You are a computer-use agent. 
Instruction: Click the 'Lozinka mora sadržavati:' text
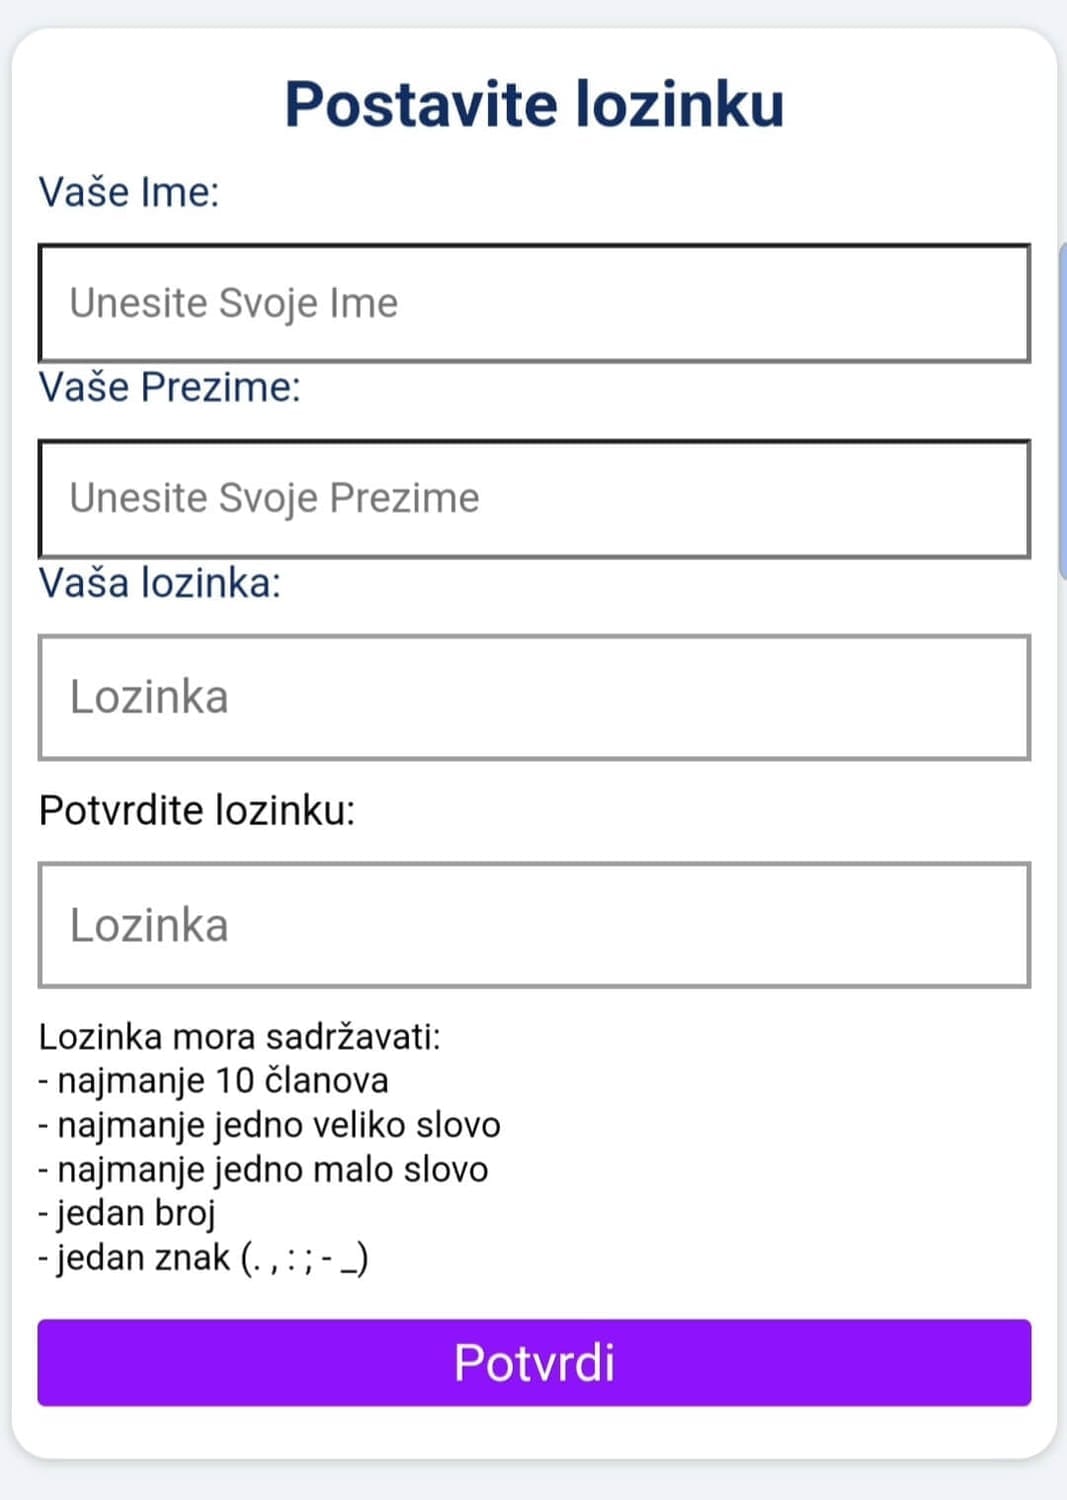[x=239, y=1037]
